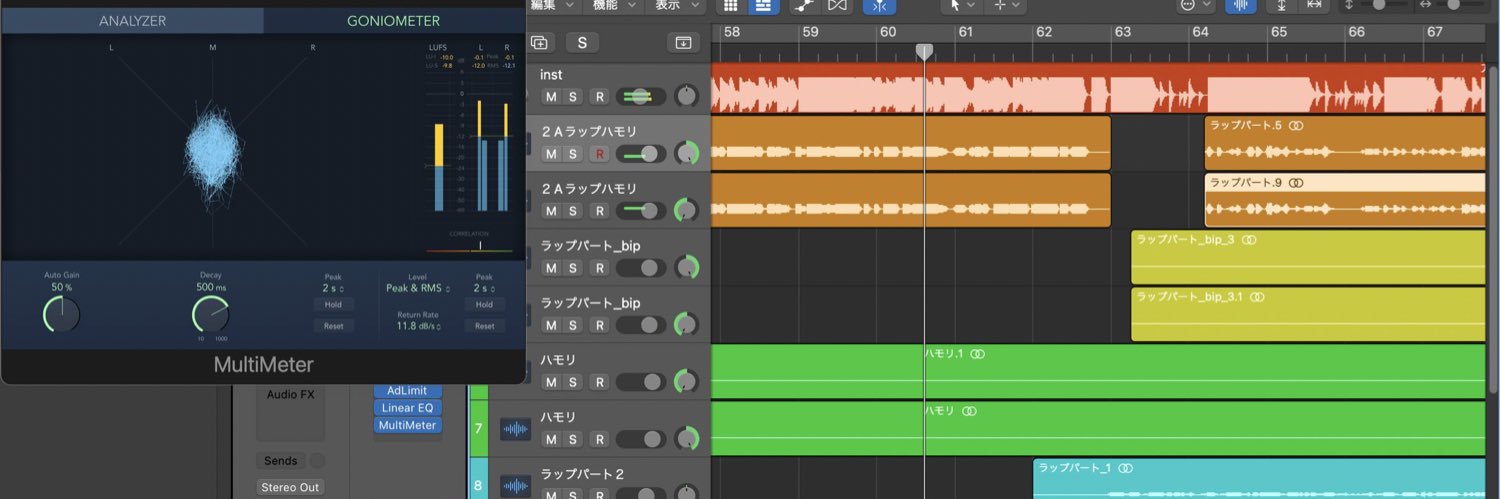Select the ラップパート.5 region
This screenshot has width=1500, height=499.
(1345, 143)
